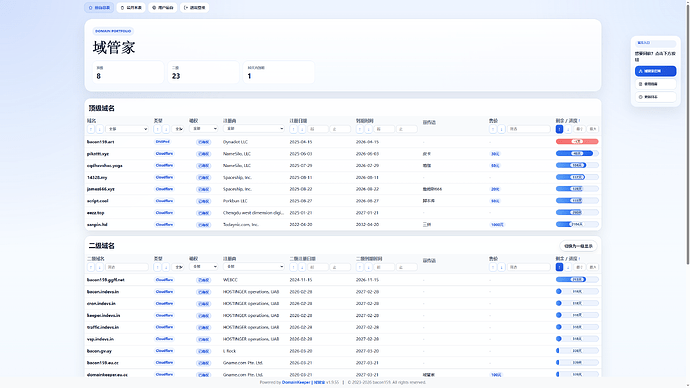690x388 pixels.
Task: Open the third tab with gear icon
Action: coord(163,7)
